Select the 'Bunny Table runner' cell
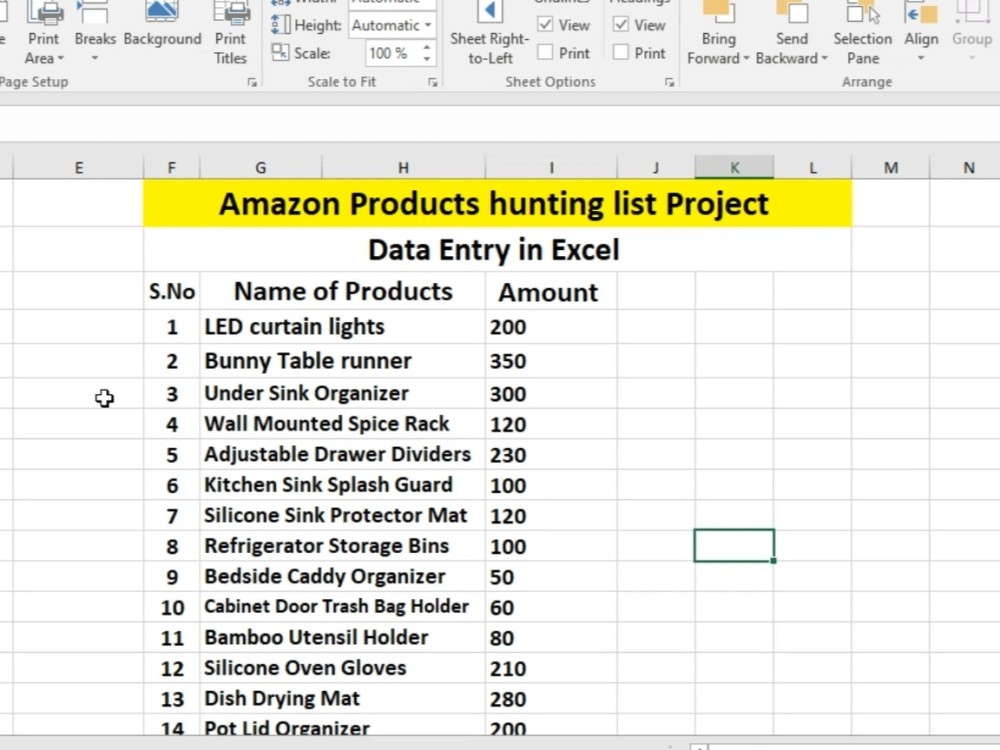Viewport: 1000px width, 750px height. pyautogui.click(x=342, y=361)
